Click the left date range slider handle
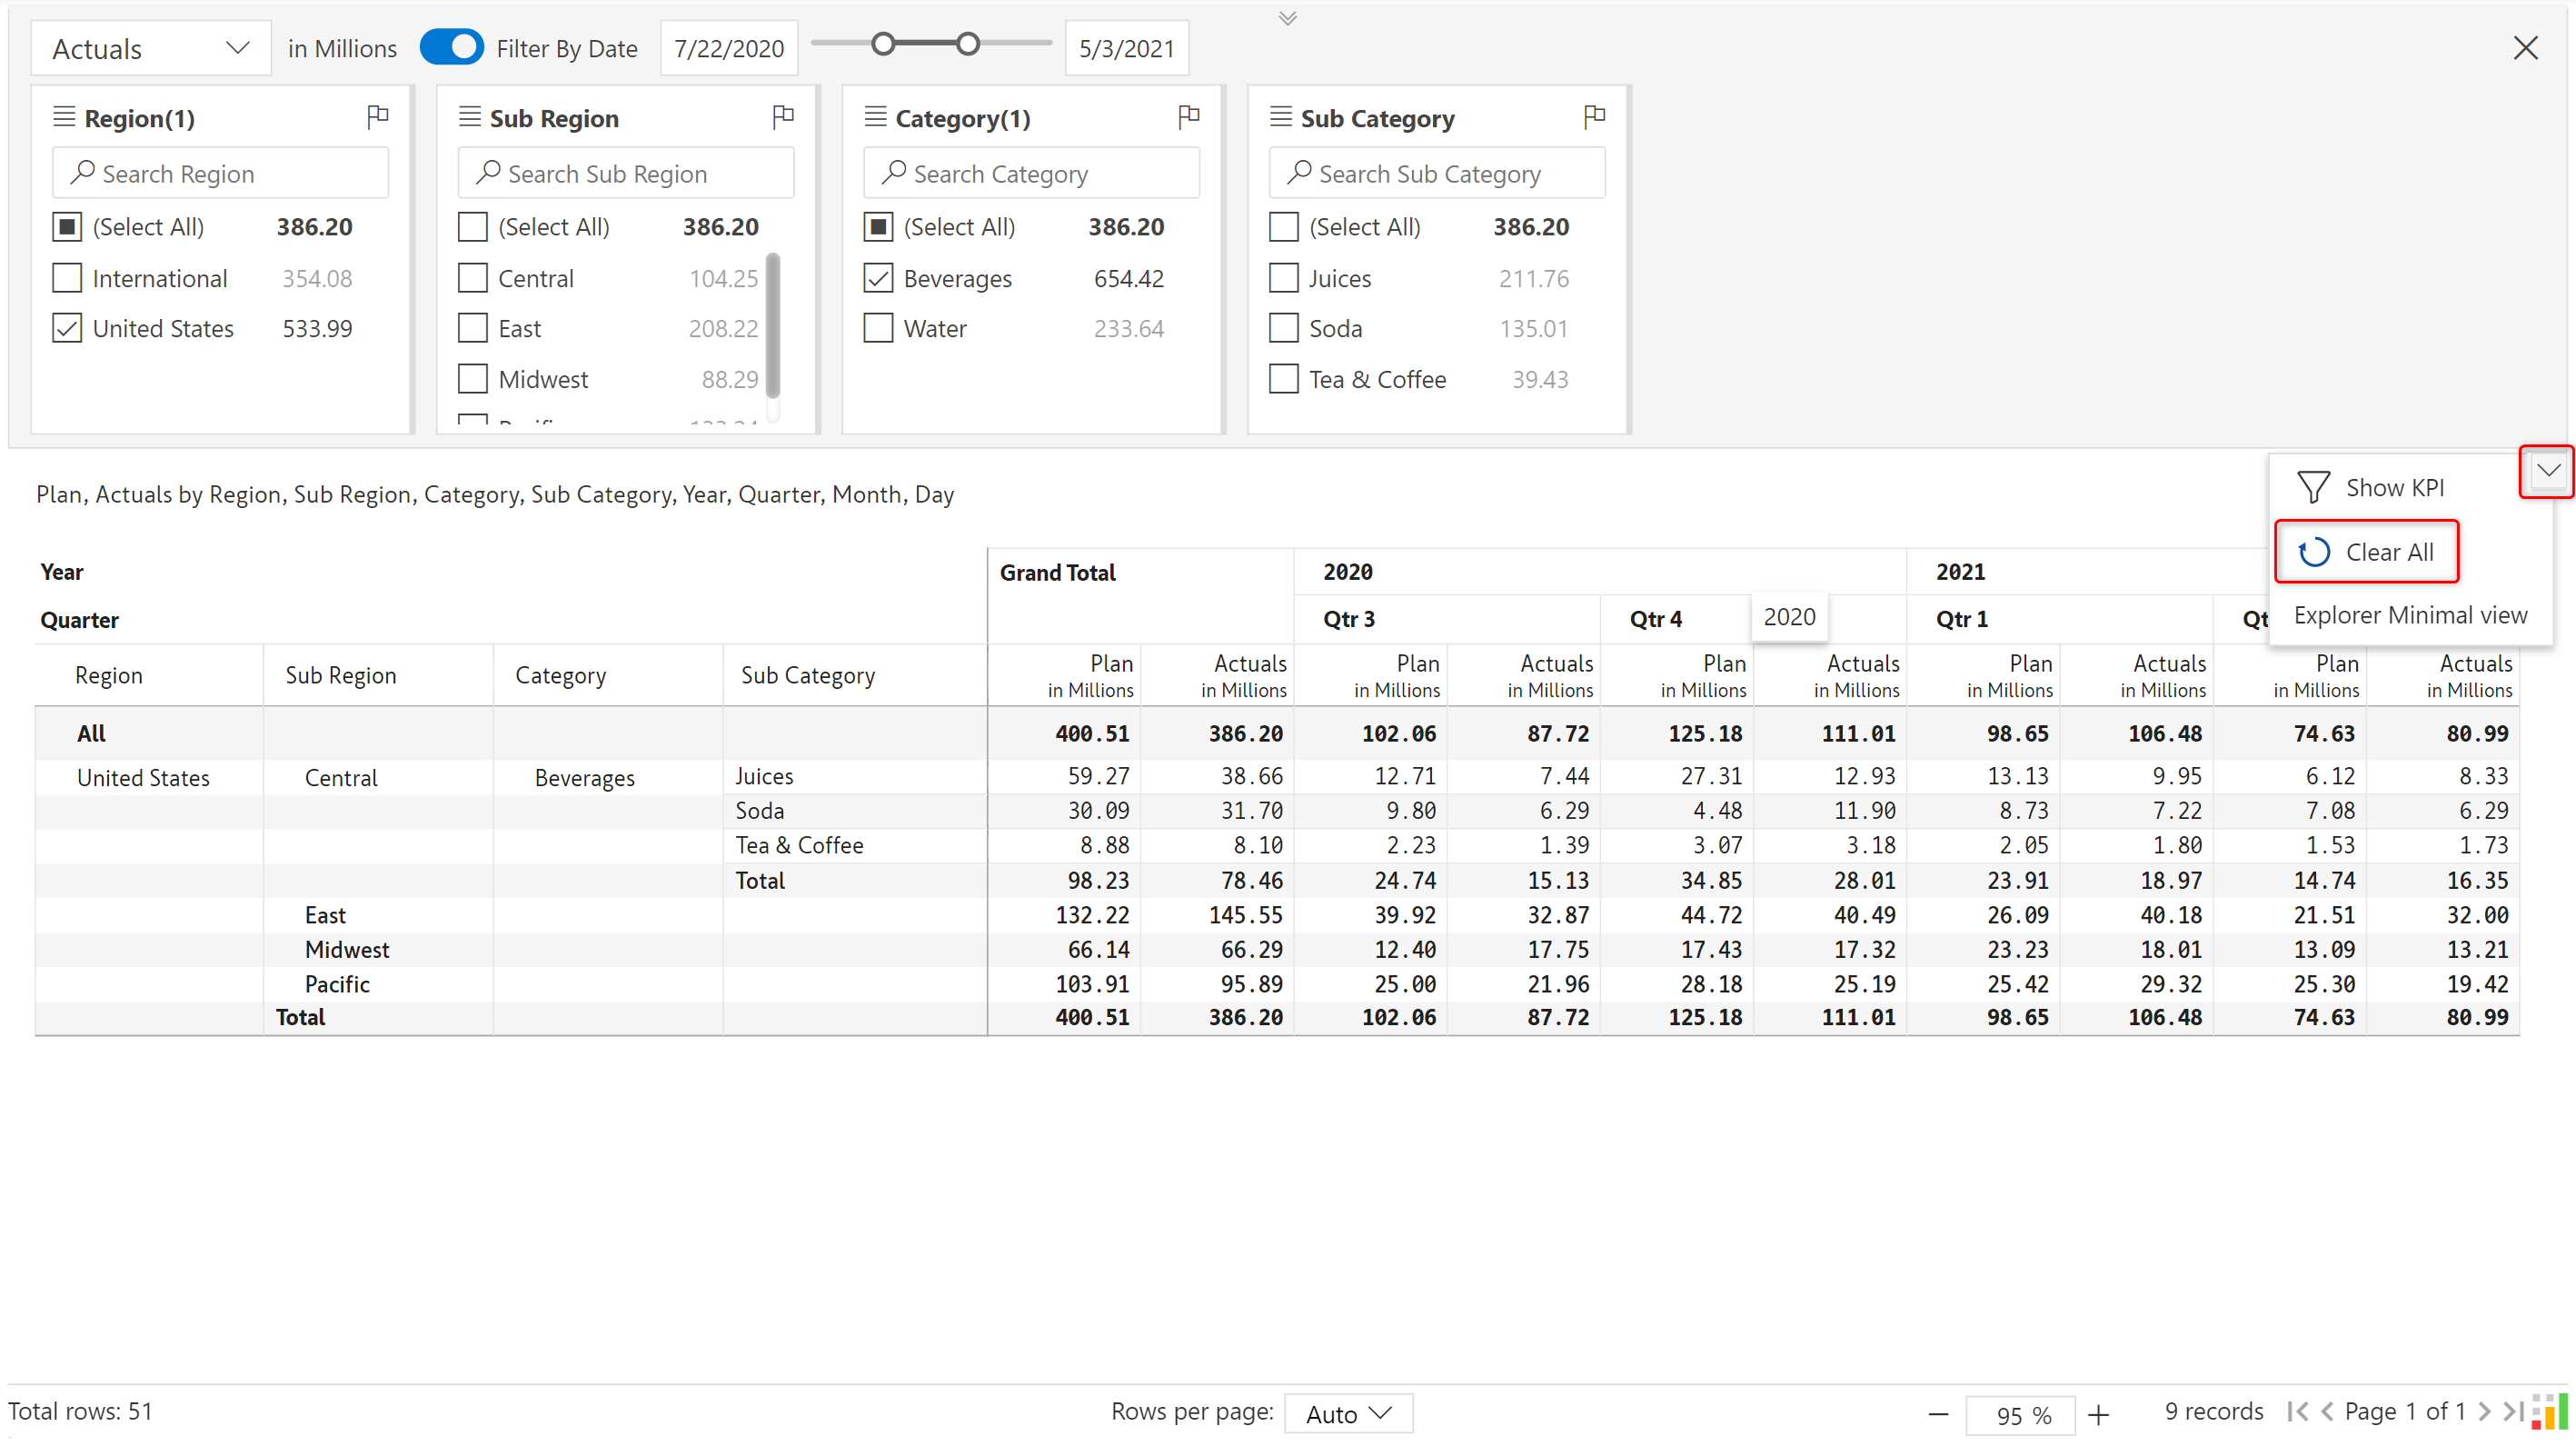The image size is (2576, 1446). [x=882, y=44]
